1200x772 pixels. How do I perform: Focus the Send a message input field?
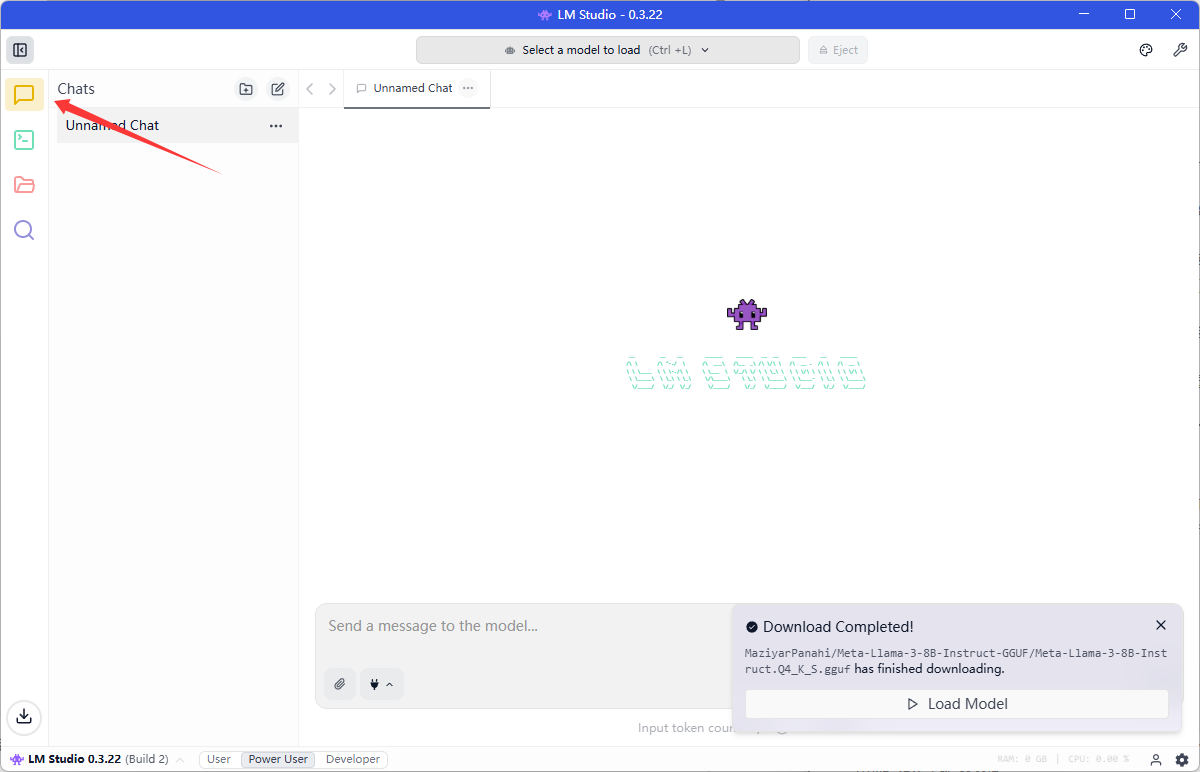point(522,626)
